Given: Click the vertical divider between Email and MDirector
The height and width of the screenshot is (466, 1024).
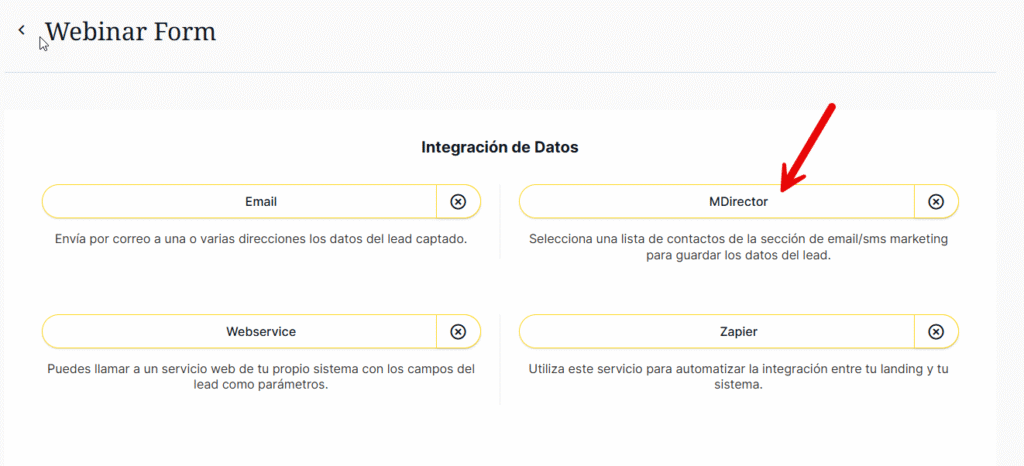Looking at the screenshot, I should tap(500, 220).
